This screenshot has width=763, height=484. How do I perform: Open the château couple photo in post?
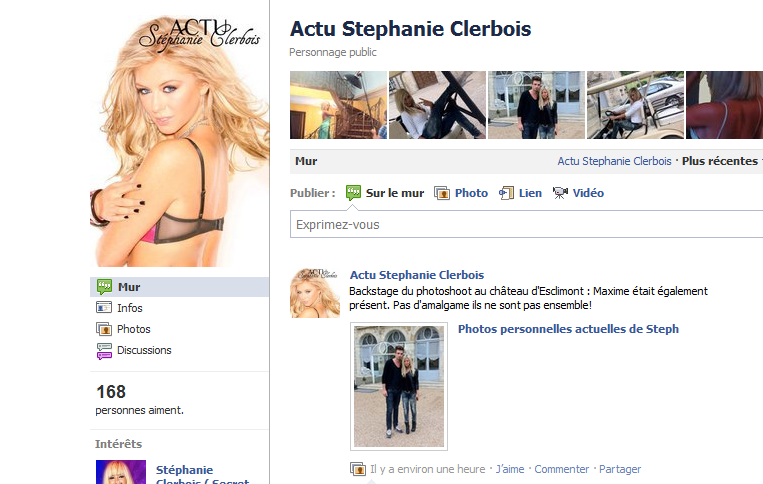point(399,386)
